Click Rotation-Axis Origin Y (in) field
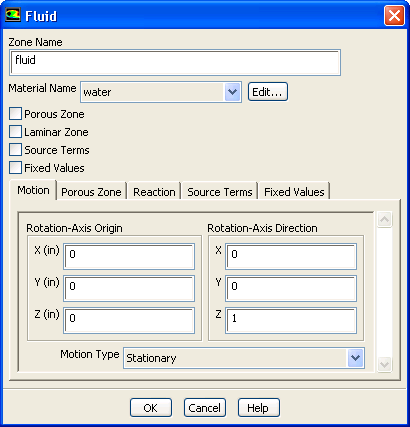 click(129, 289)
